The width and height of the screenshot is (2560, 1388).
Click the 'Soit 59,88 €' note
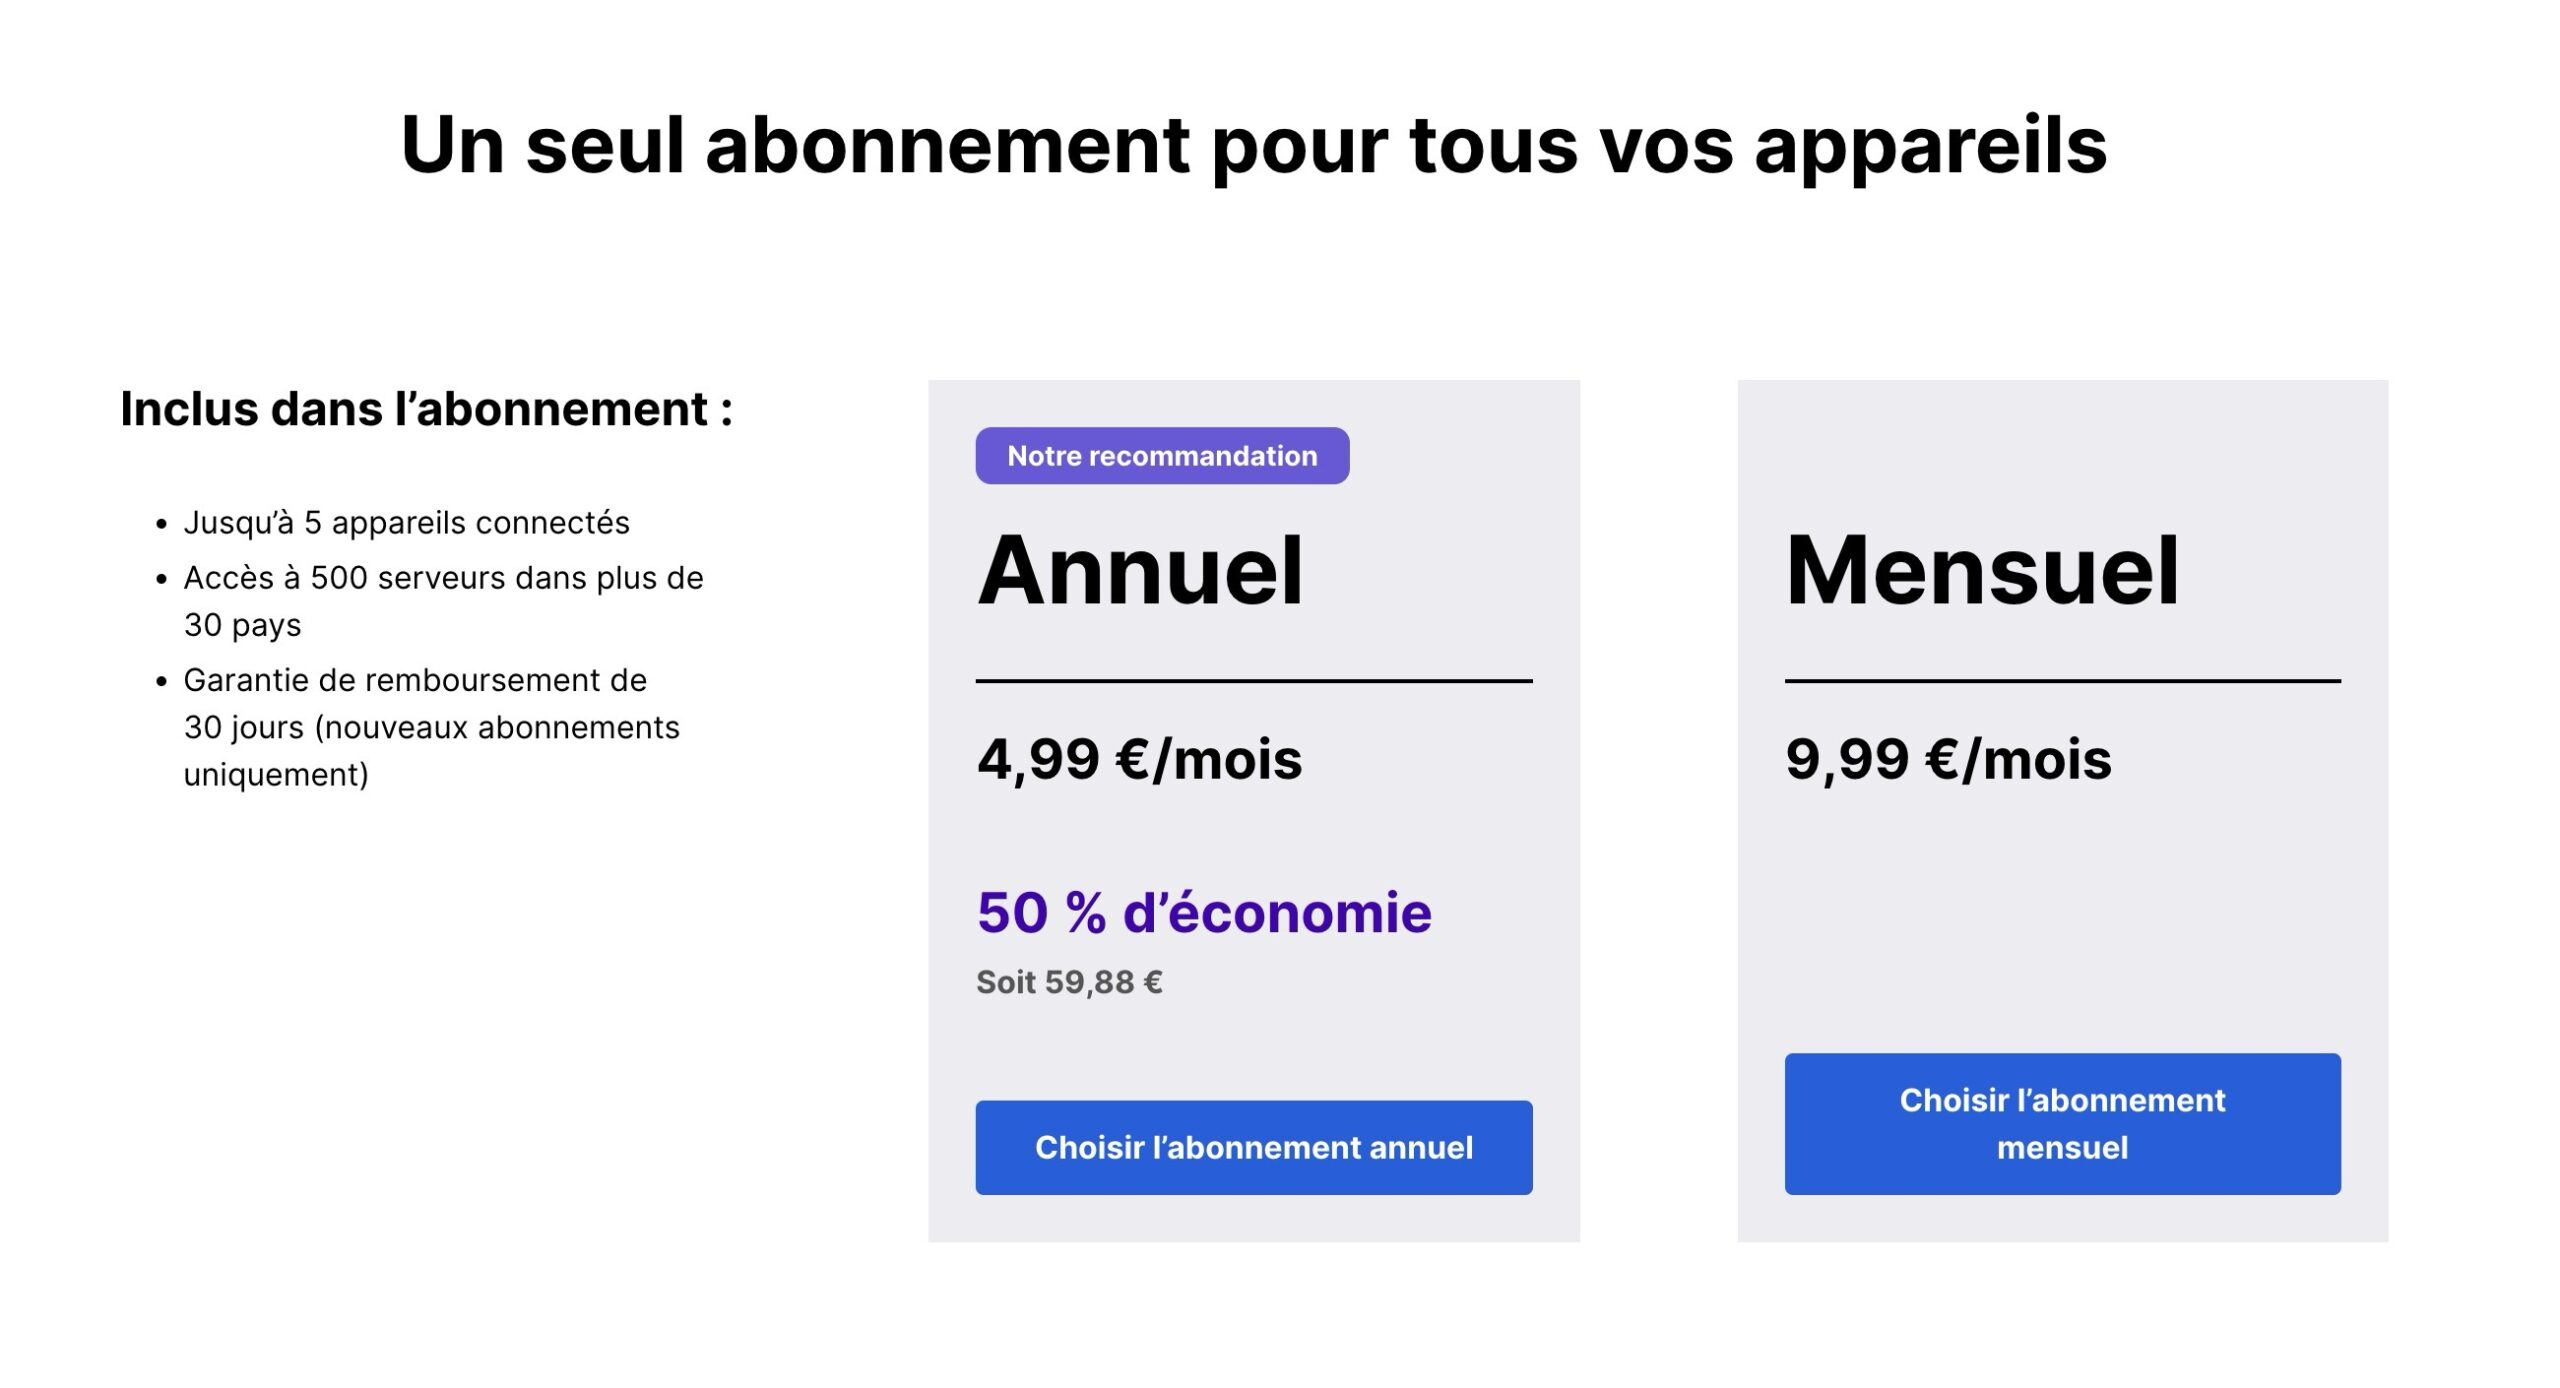(x=1069, y=982)
